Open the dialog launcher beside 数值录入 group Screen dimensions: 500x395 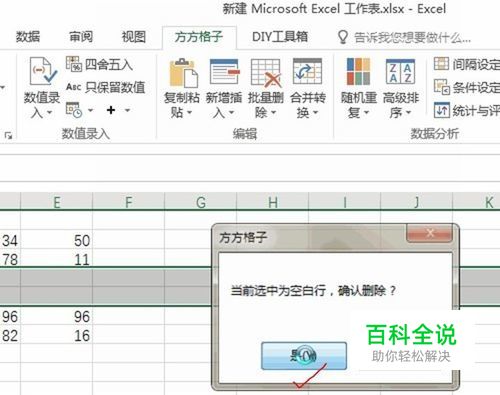pos(8,136)
